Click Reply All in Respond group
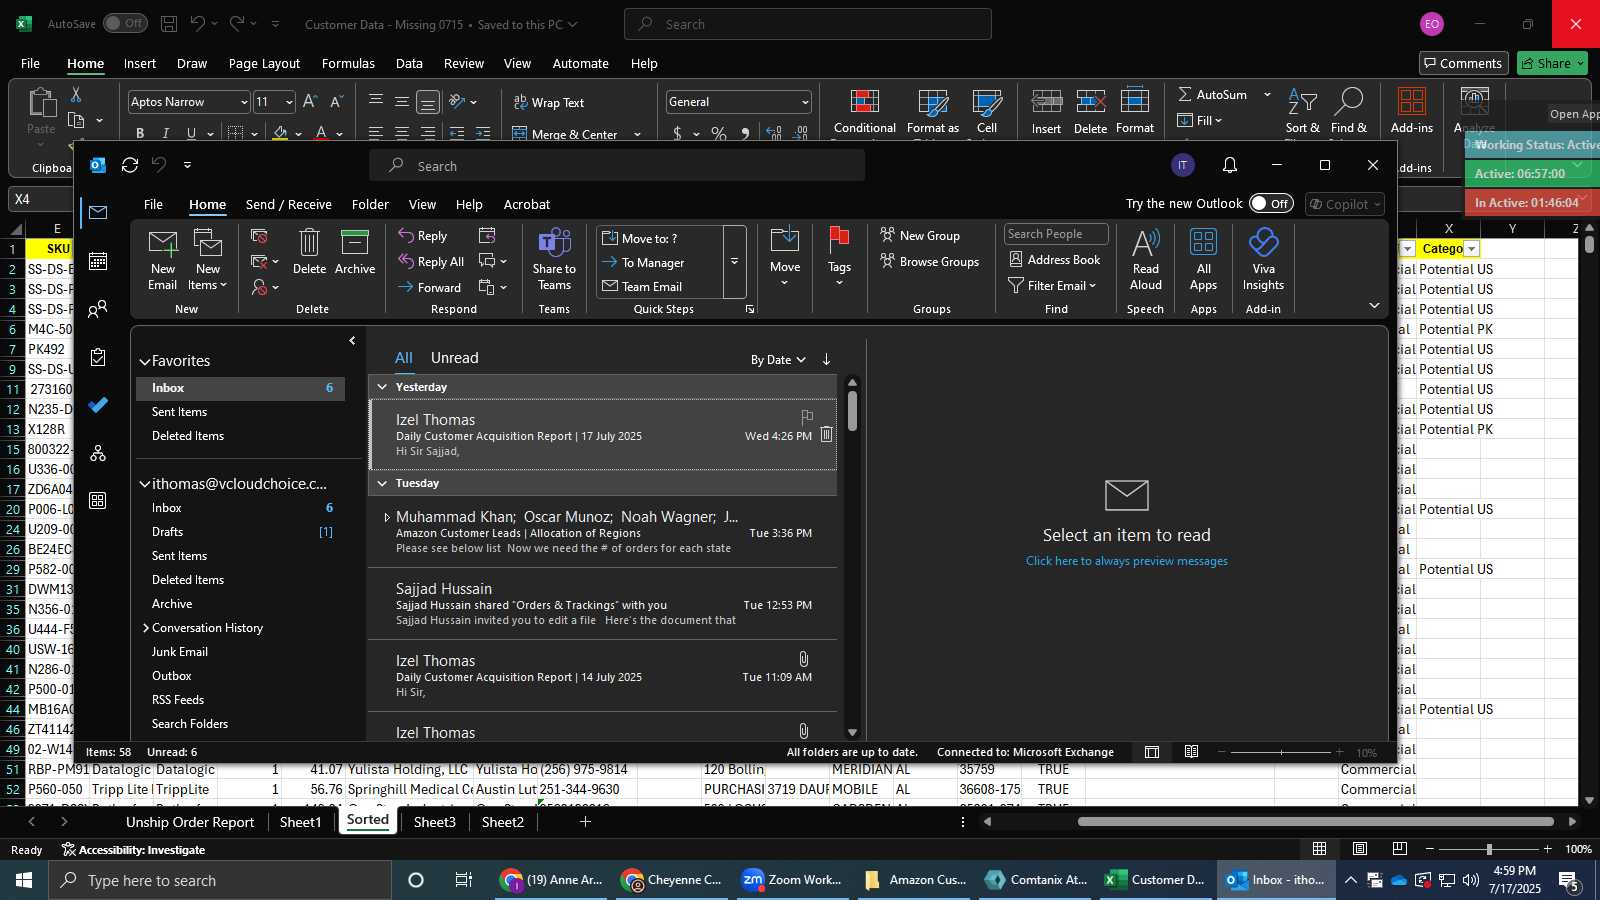This screenshot has height=900, width=1600. (431, 262)
